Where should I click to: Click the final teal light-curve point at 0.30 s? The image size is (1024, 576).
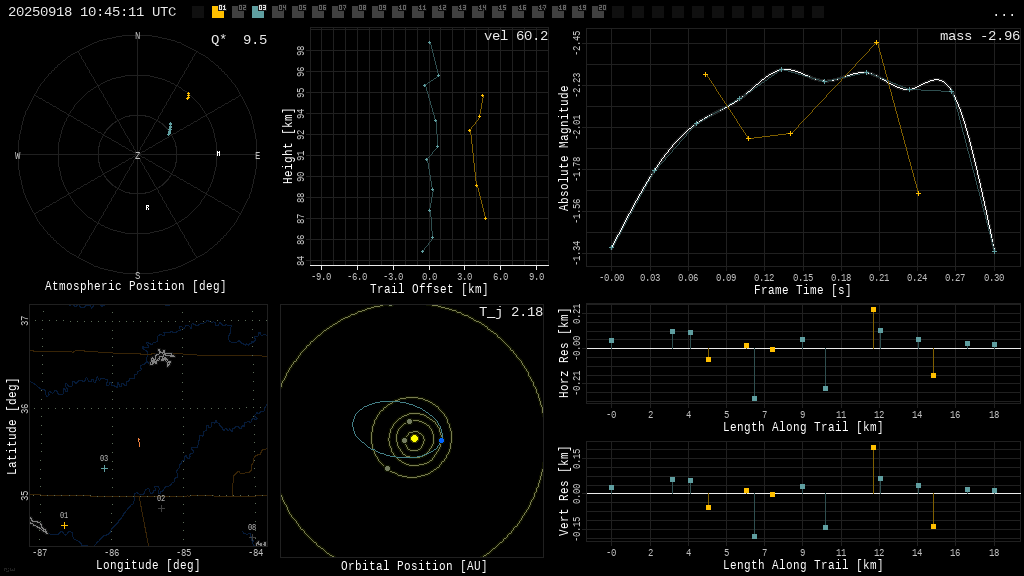[x=994, y=251]
